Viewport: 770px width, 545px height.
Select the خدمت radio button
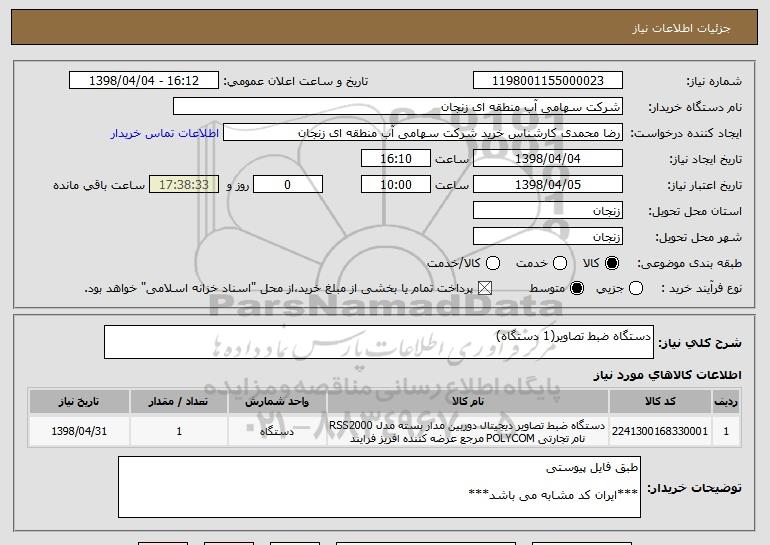(560, 263)
